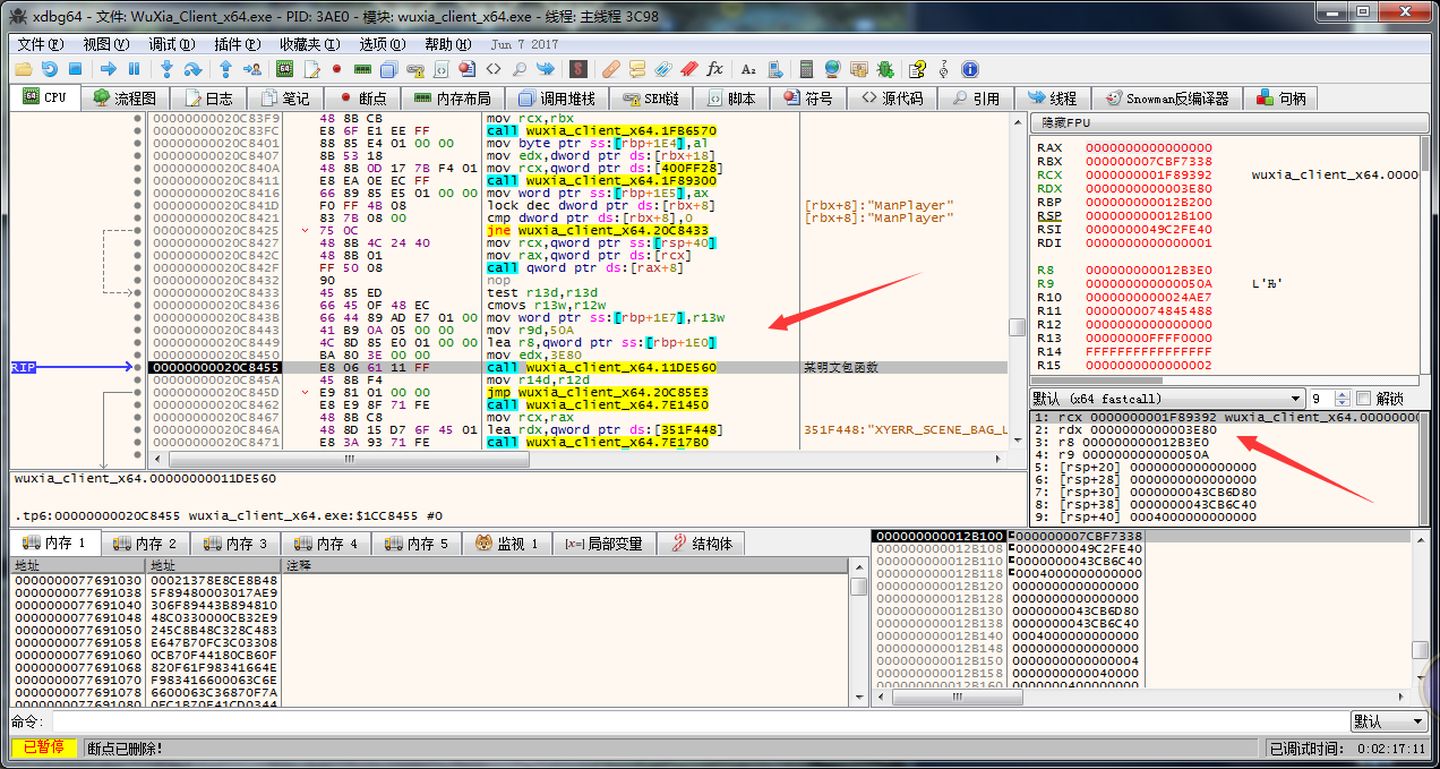Open the calling convention dropdown 默认 (x64 fastcall)

pos(1168,398)
